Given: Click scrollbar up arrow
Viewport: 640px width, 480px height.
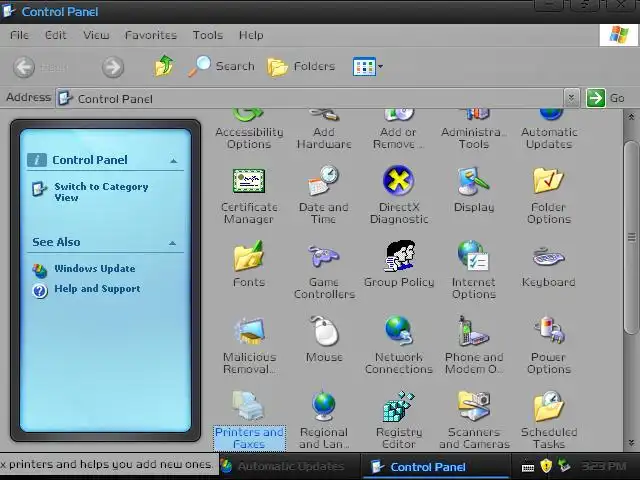Looking at the screenshot, I should coord(631,117).
